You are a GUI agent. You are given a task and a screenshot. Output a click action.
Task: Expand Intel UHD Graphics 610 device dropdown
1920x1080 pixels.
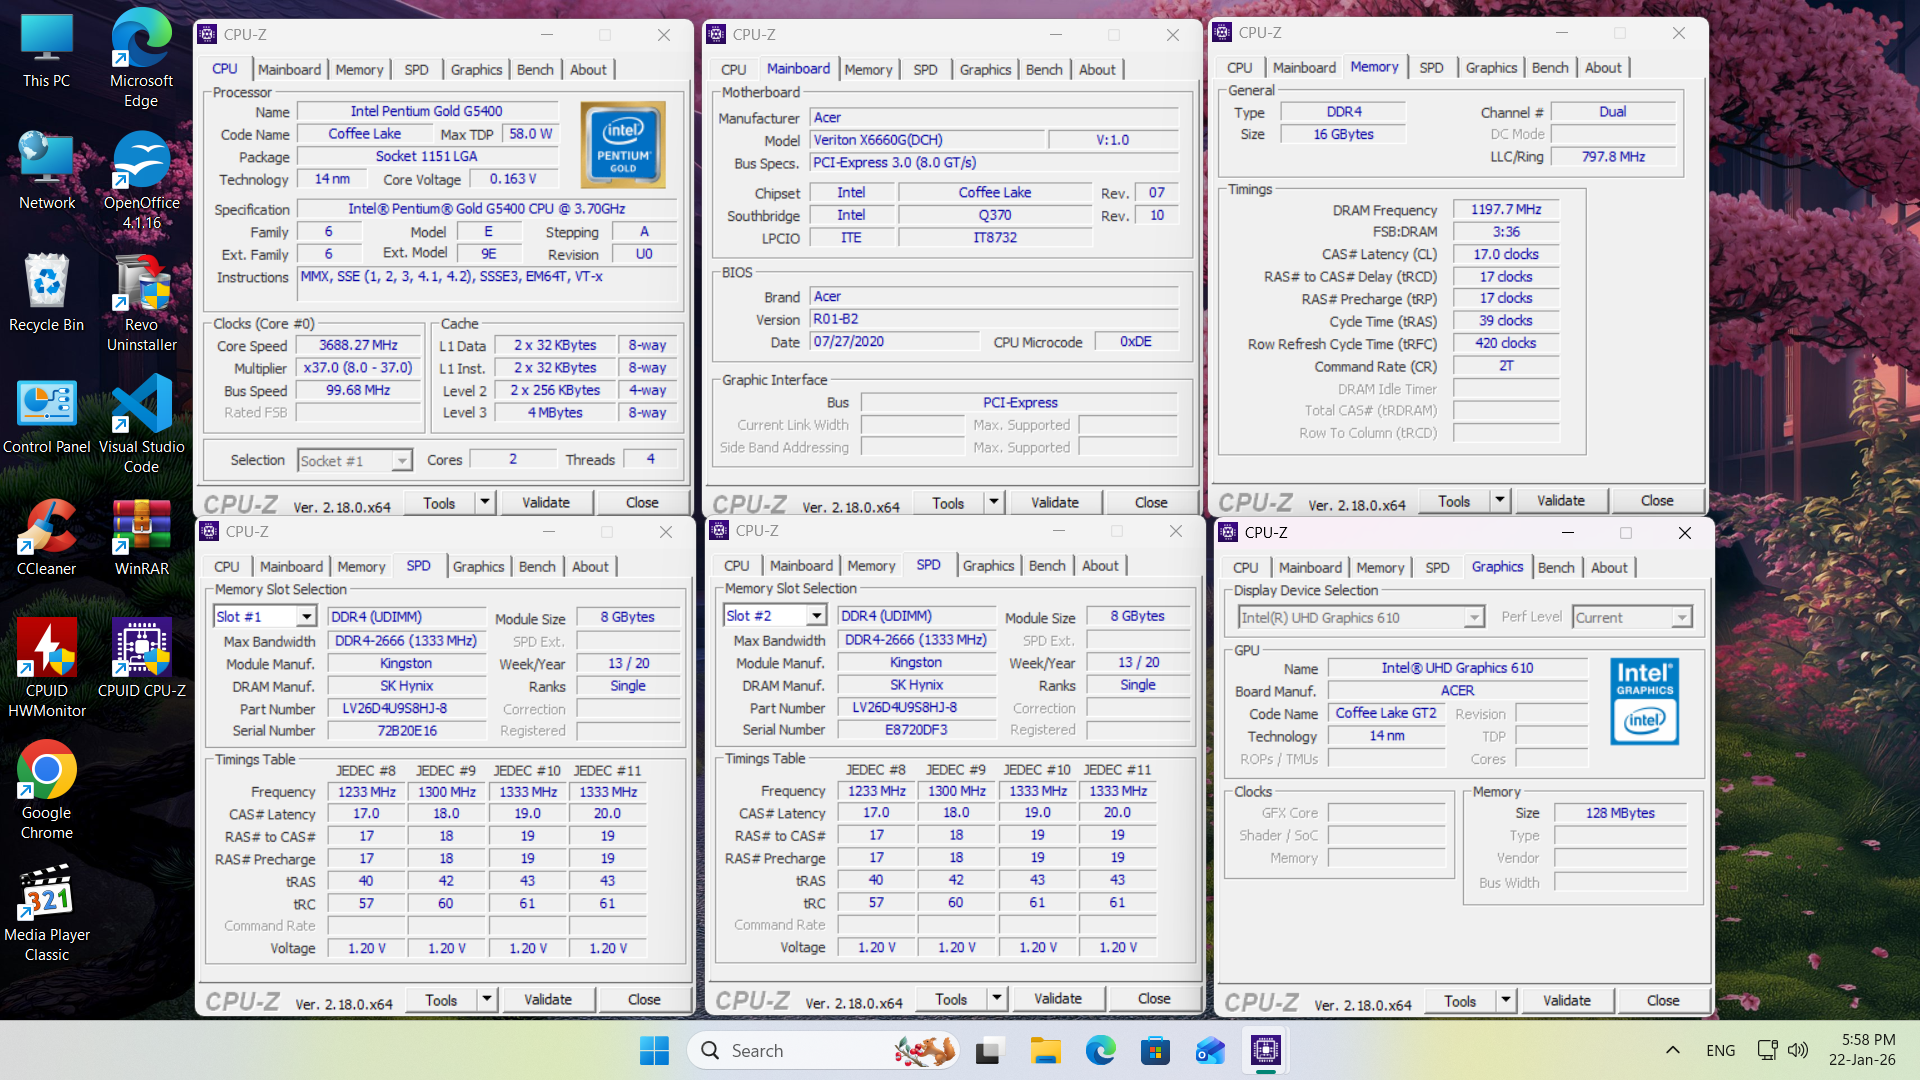coord(1473,618)
